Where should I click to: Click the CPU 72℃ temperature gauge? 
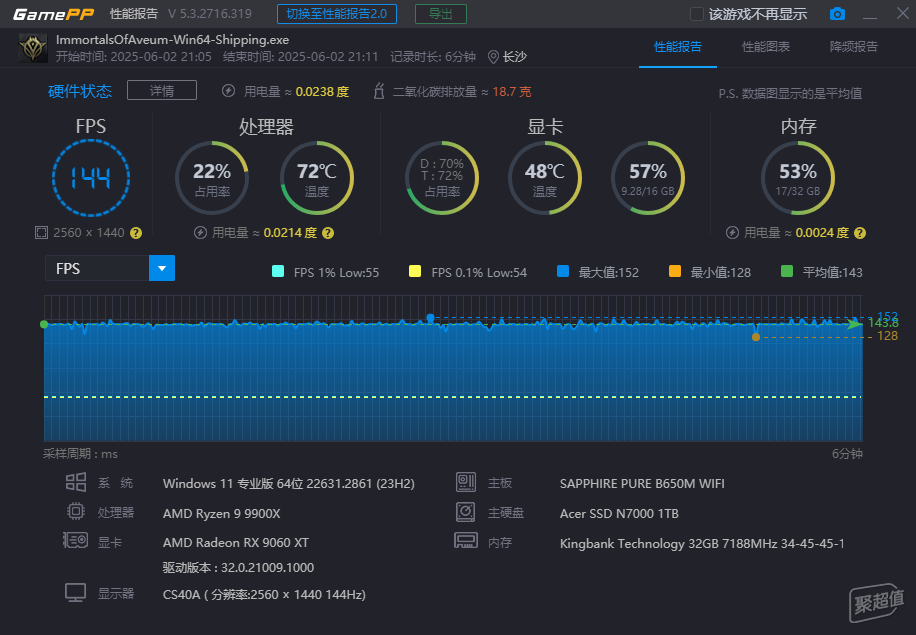point(317,178)
